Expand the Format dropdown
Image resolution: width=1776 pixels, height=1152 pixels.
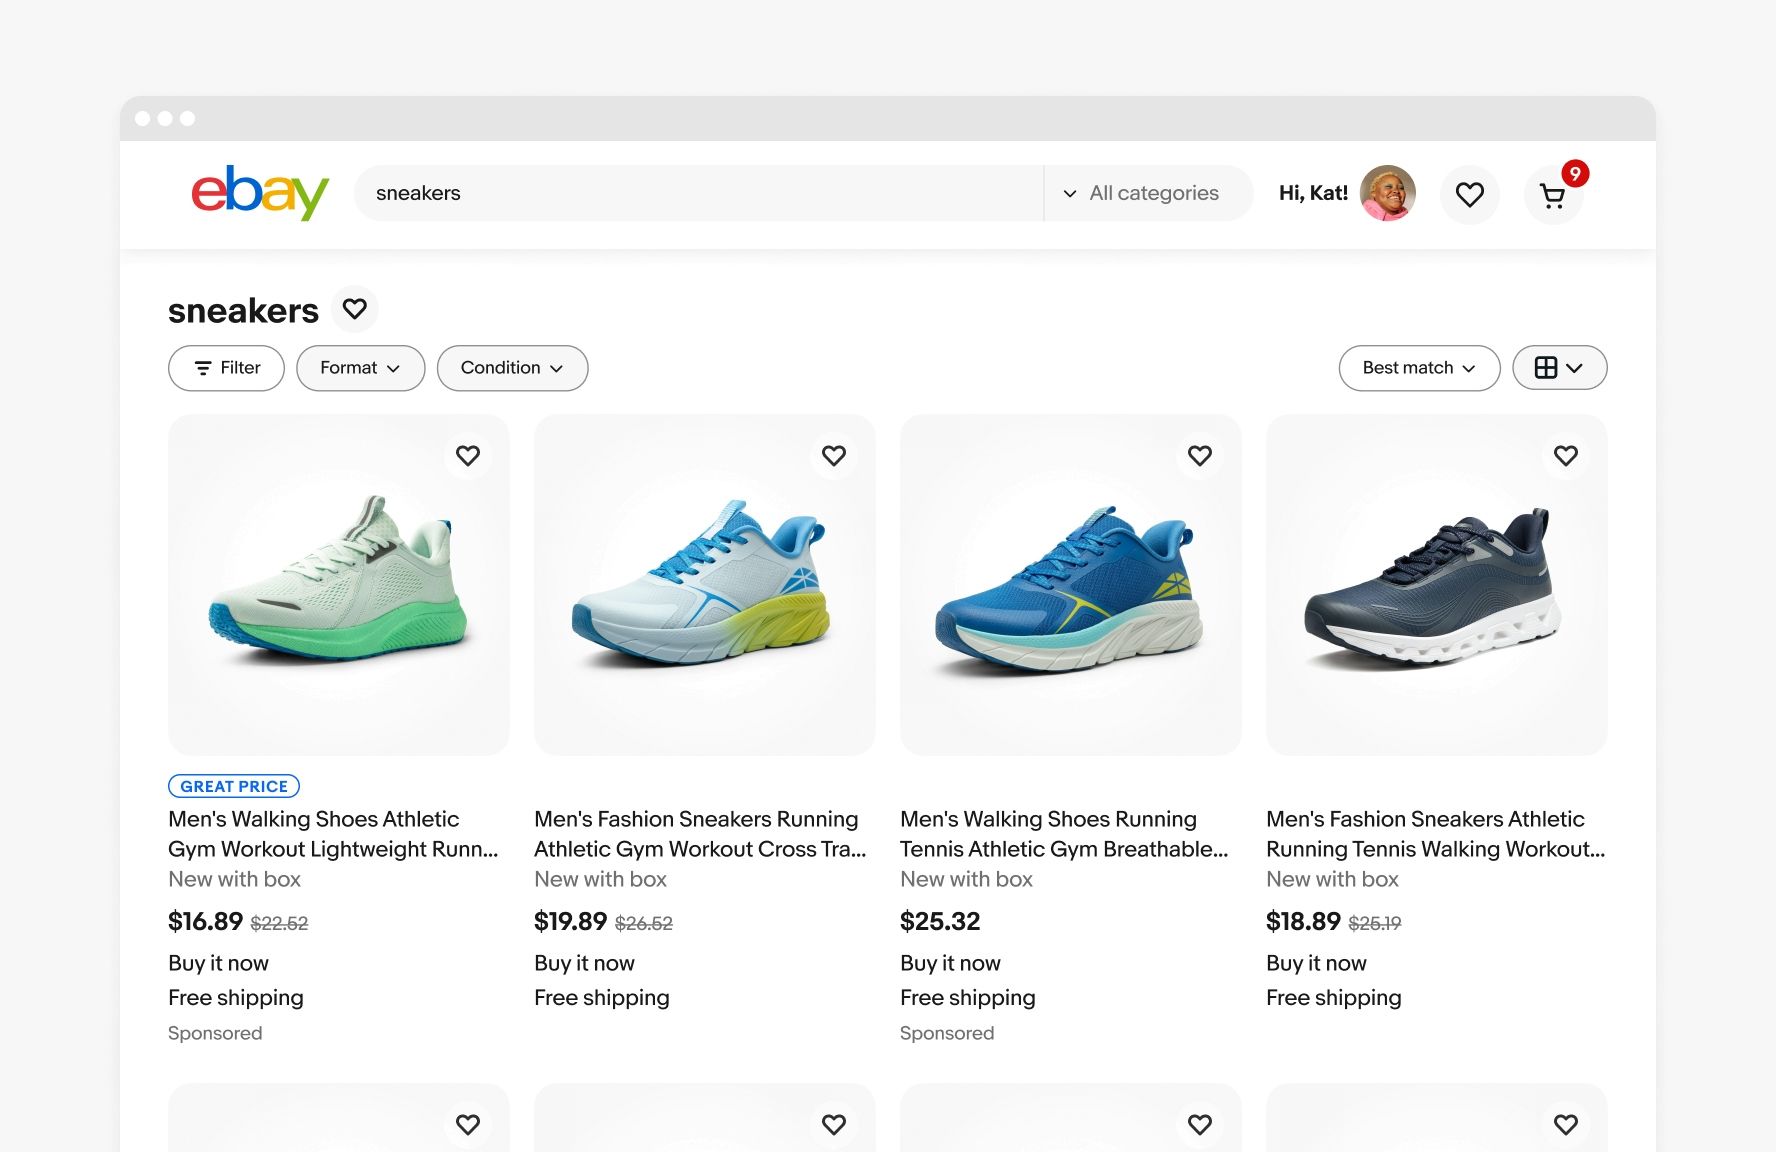pyautogui.click(x=360, y=368)
